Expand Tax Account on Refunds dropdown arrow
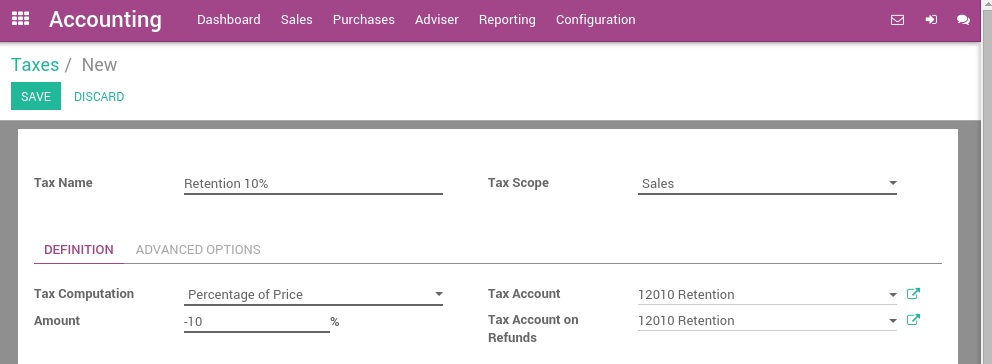 (x=893, y=321)
